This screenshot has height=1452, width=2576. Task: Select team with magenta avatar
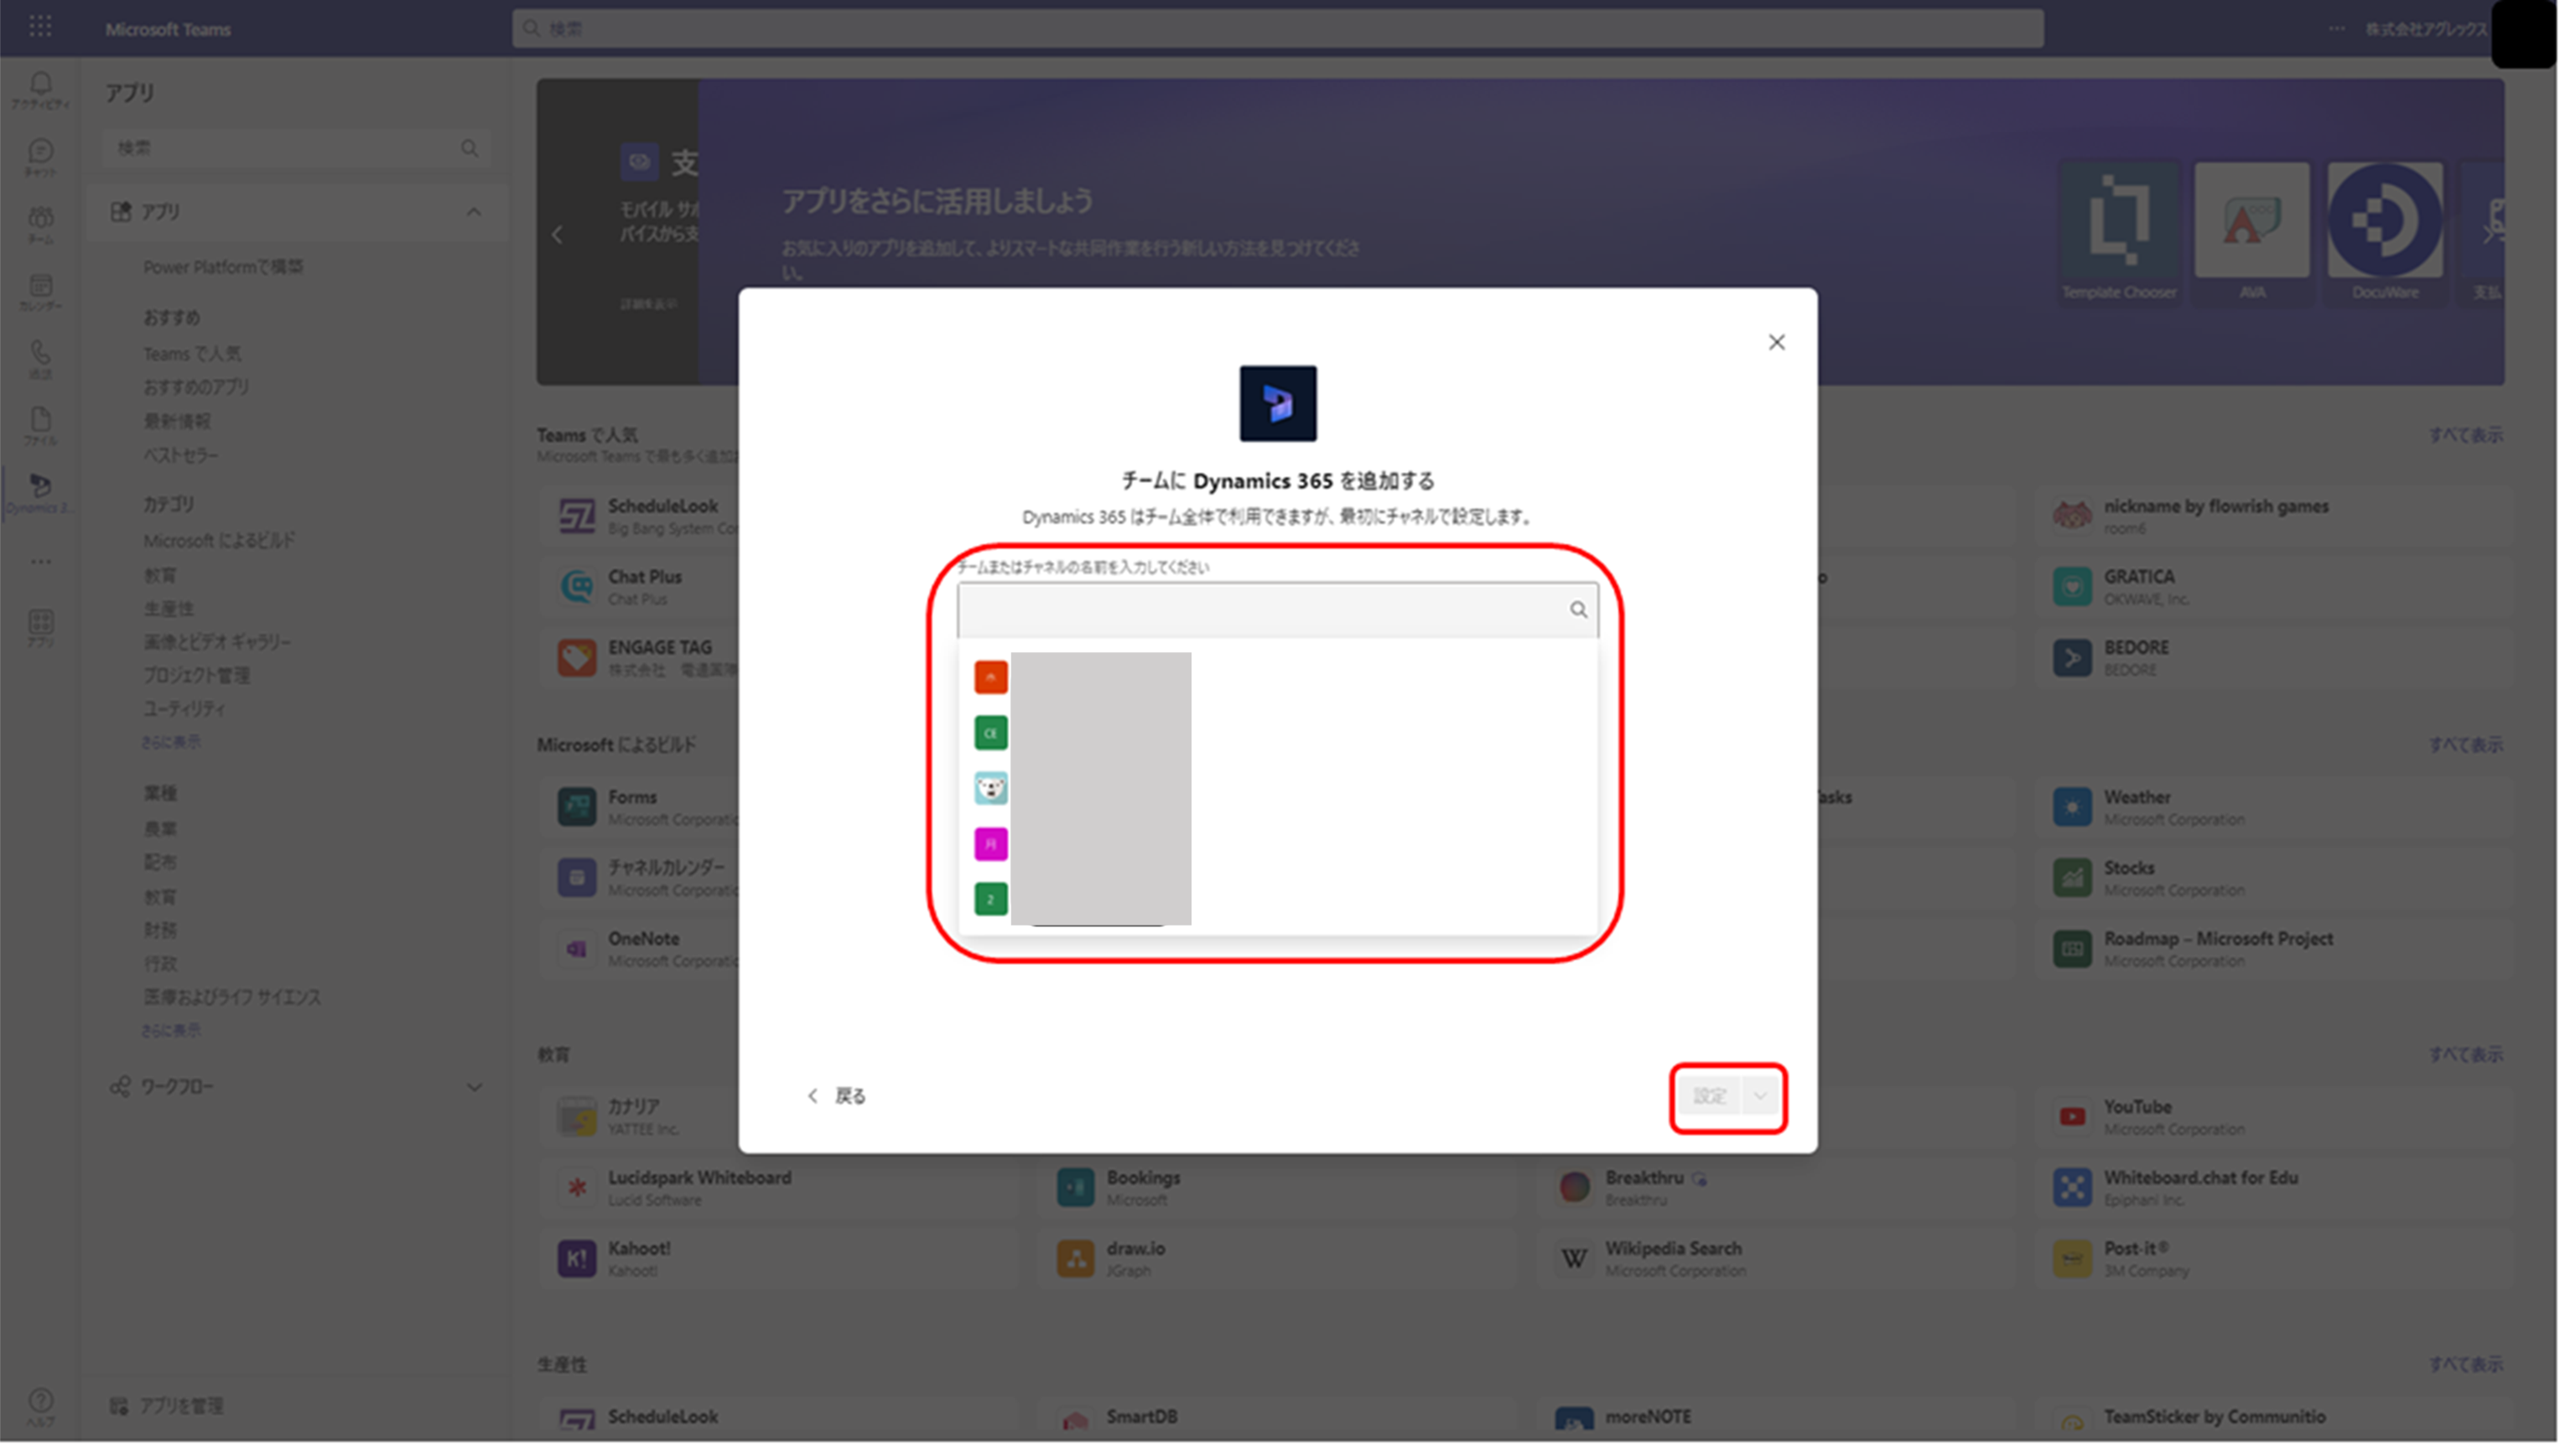[x=990, y=844]
